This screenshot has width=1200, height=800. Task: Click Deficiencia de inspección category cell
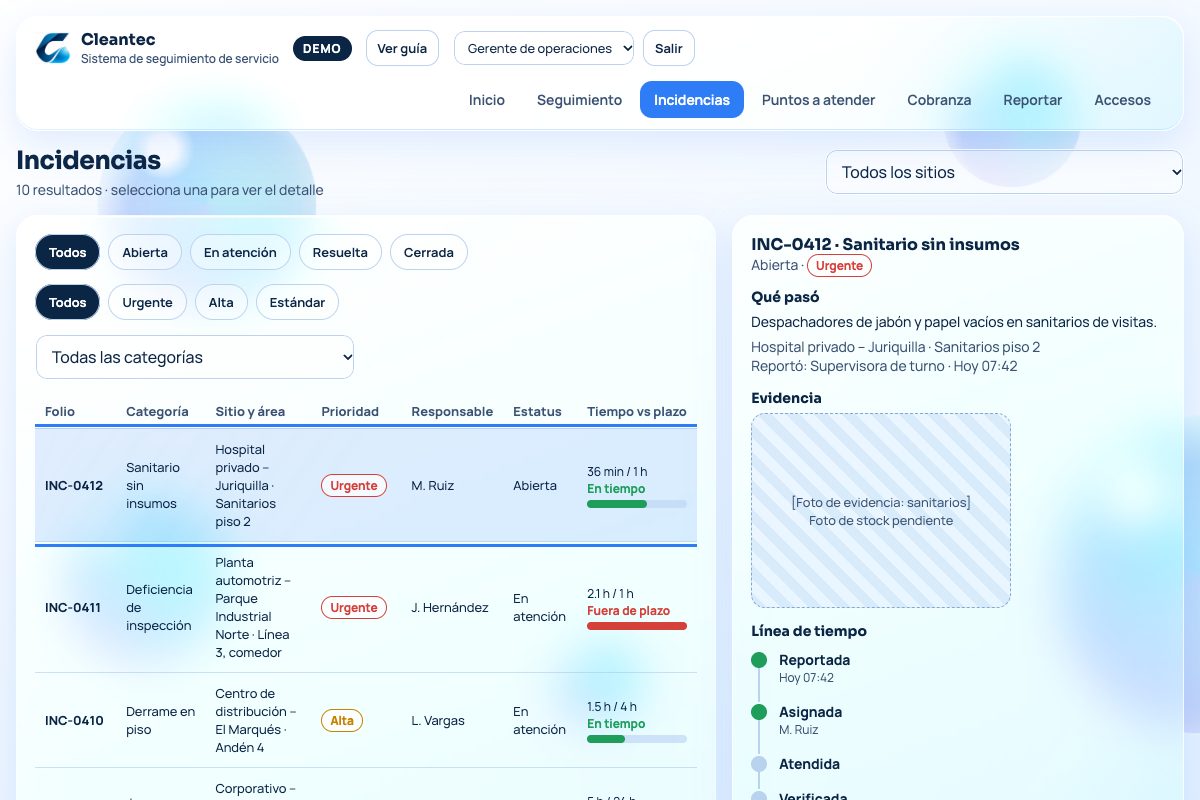tap(159, 607)
